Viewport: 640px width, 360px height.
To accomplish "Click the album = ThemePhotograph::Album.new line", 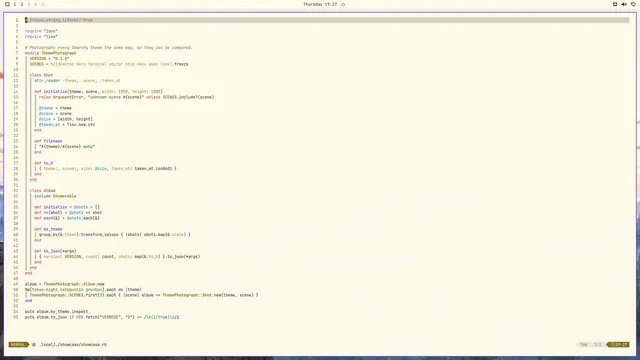I will [x=64, y=284].
